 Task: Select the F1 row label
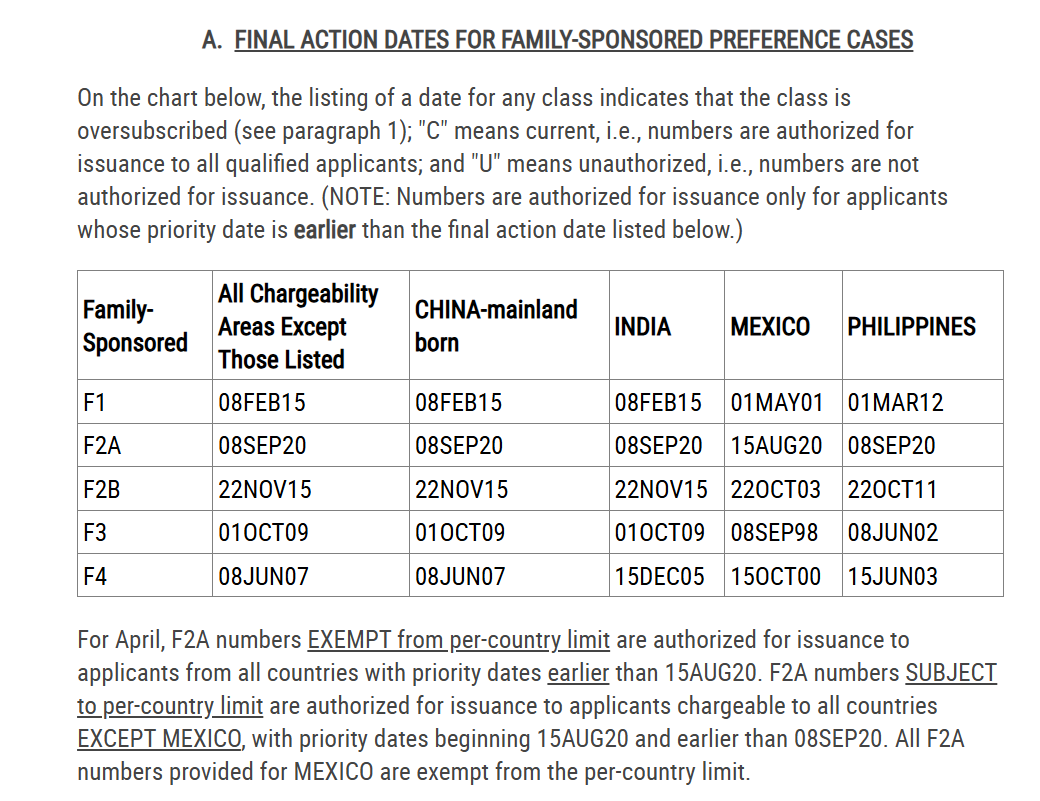click(94, 402)
